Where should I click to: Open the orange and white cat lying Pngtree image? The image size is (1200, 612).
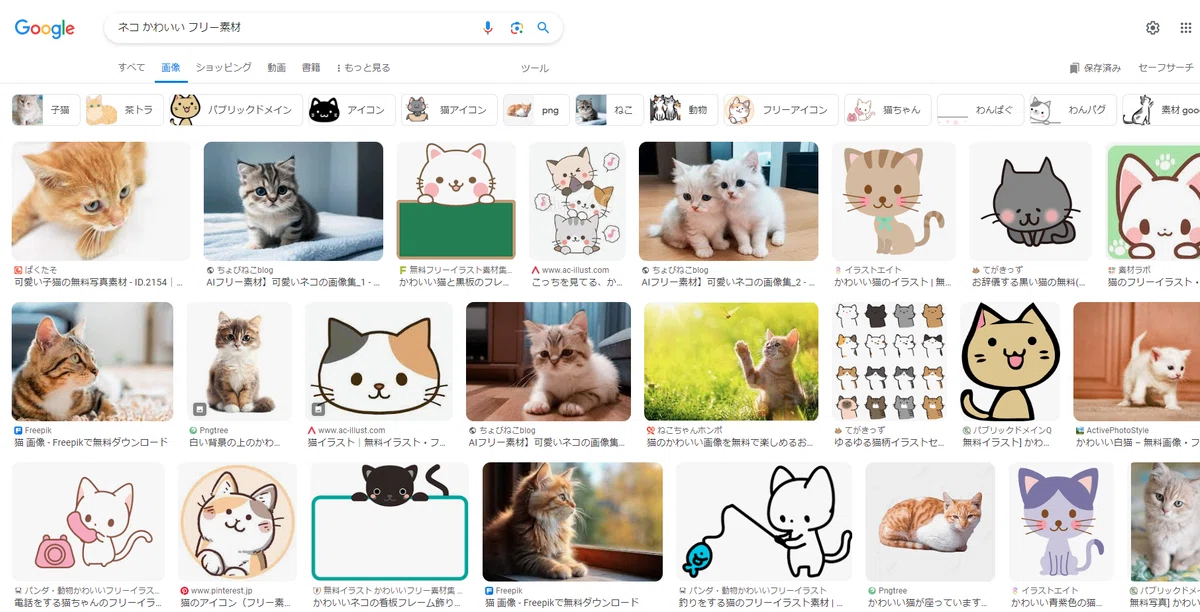point(930,521)
